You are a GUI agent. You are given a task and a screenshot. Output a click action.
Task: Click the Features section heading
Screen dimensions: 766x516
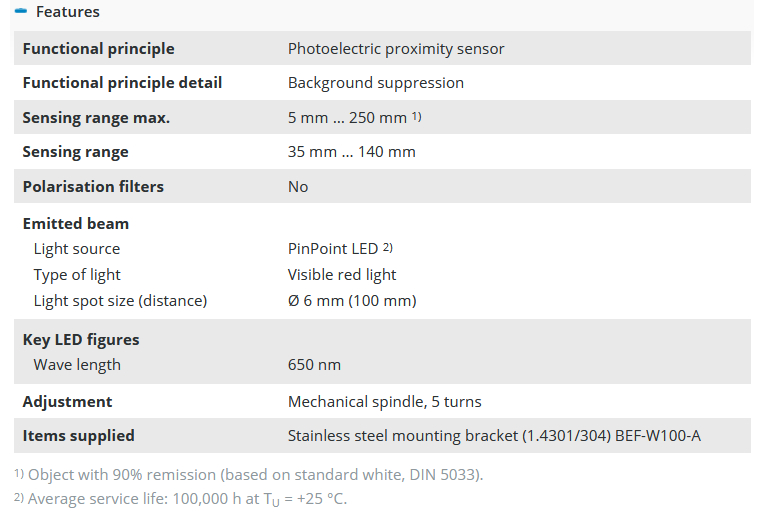pyautogui.click(x=67, y=12)
